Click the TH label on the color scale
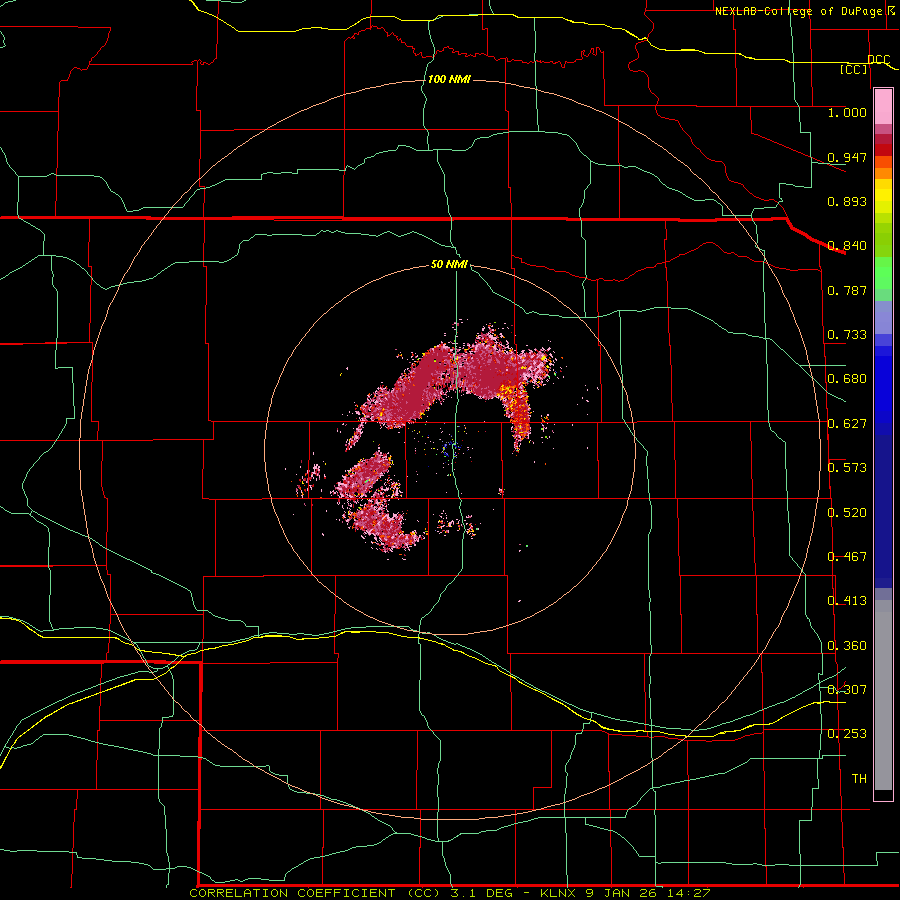The image size is (900, 900). coord(859,778)
